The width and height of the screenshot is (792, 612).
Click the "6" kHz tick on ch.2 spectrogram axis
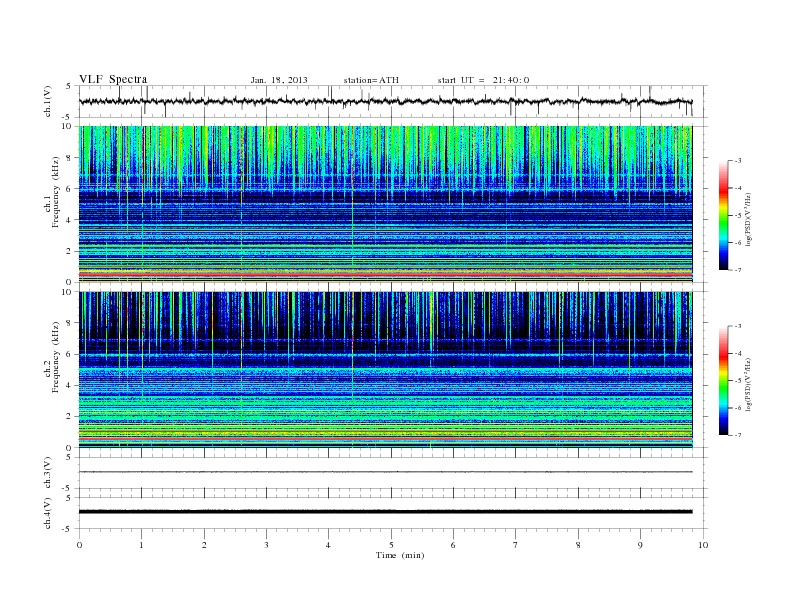coord(69,354)
